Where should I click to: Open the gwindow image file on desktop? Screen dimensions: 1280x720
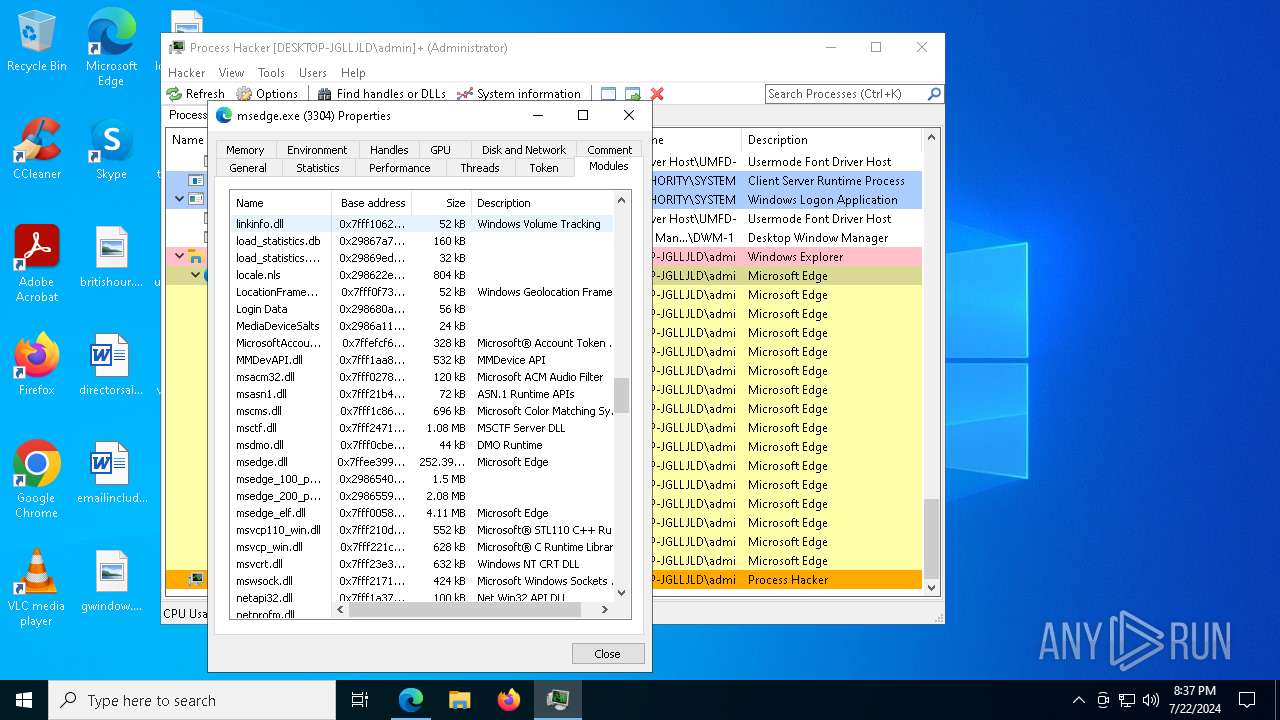coord(111,581)
